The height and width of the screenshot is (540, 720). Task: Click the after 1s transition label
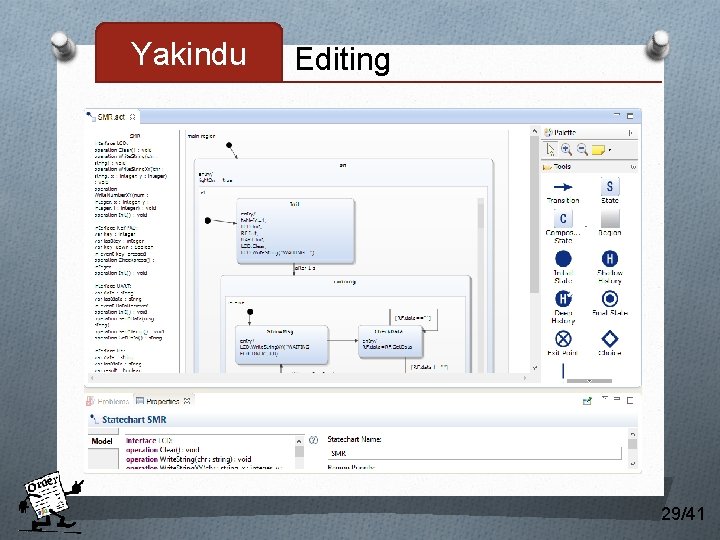[x=305, y=268]
